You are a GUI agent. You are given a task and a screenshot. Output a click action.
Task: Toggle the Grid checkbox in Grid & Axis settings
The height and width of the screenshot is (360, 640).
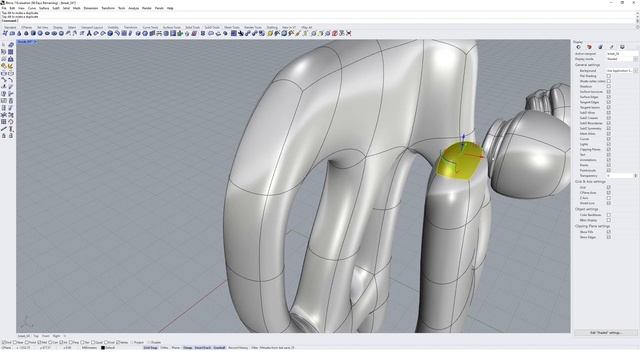(x=609, y=187)
